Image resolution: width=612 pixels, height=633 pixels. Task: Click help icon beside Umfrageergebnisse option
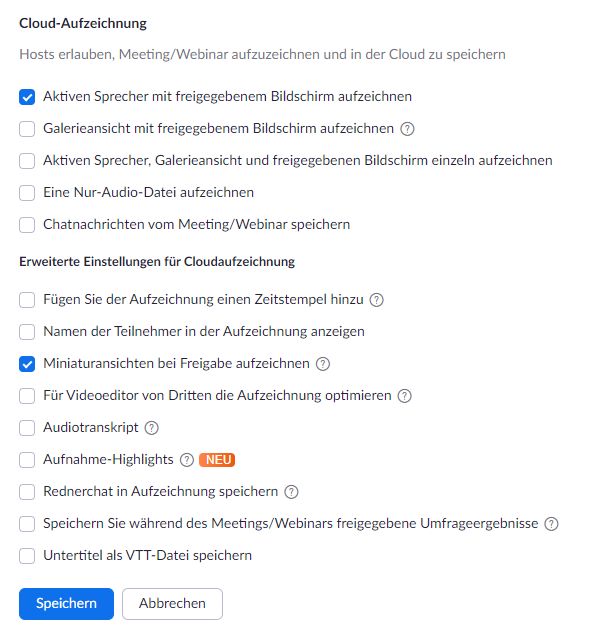(x=551, y=524)
